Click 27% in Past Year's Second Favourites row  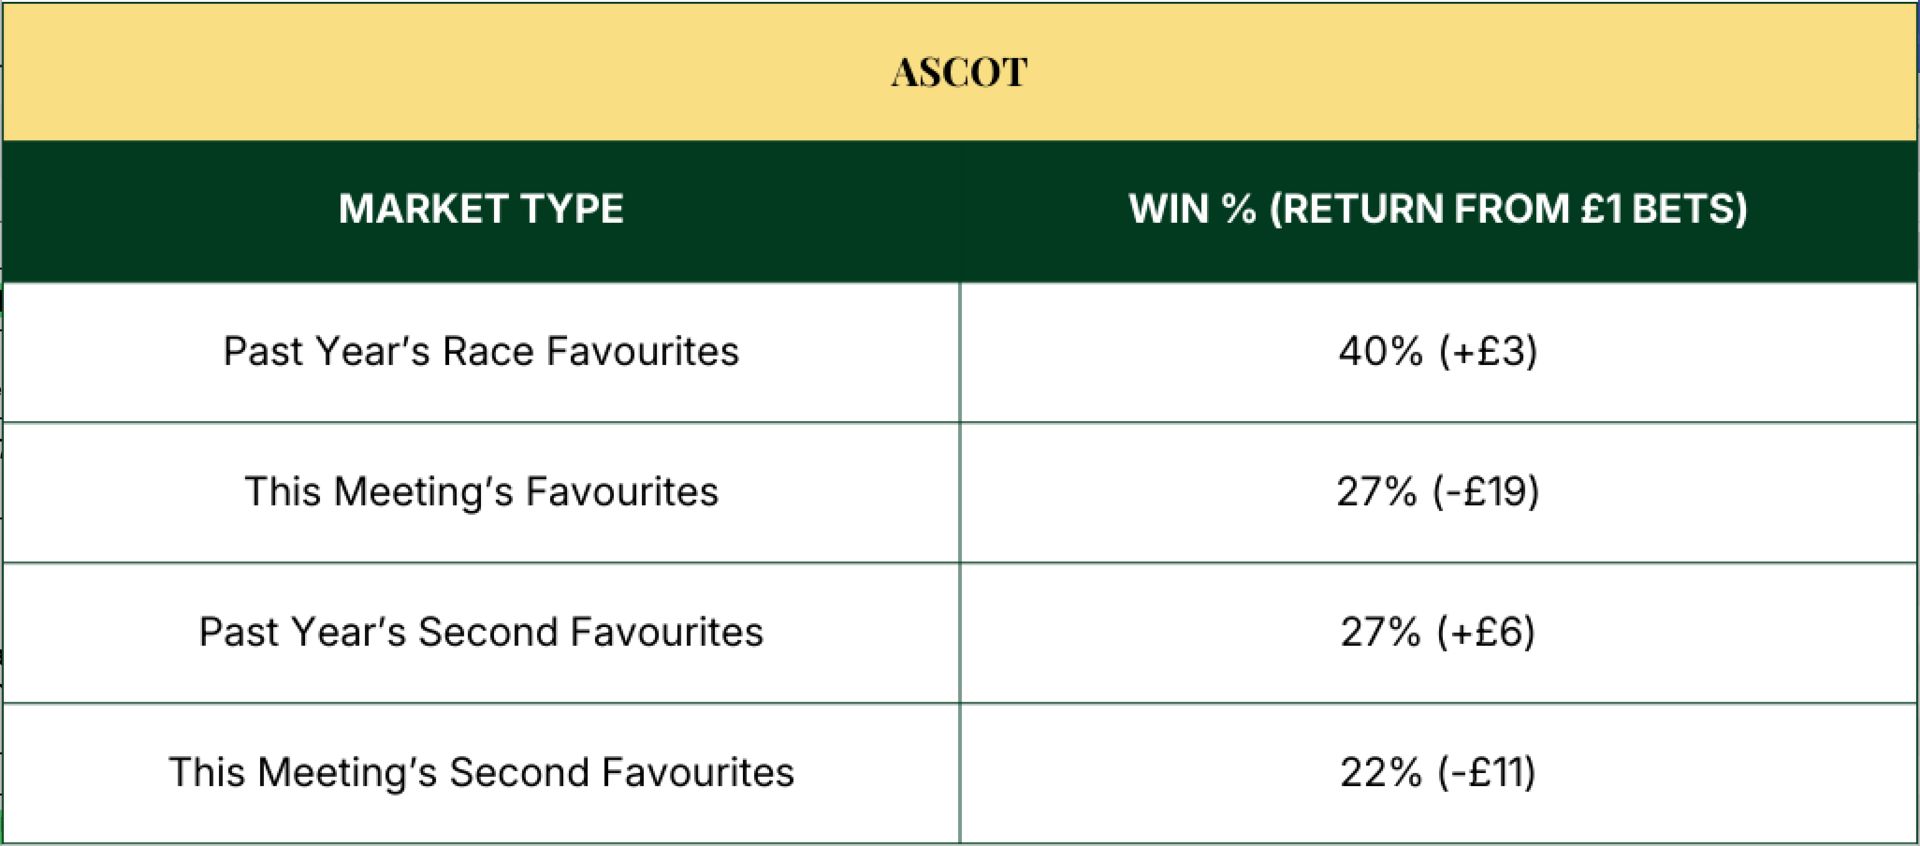1380,632
